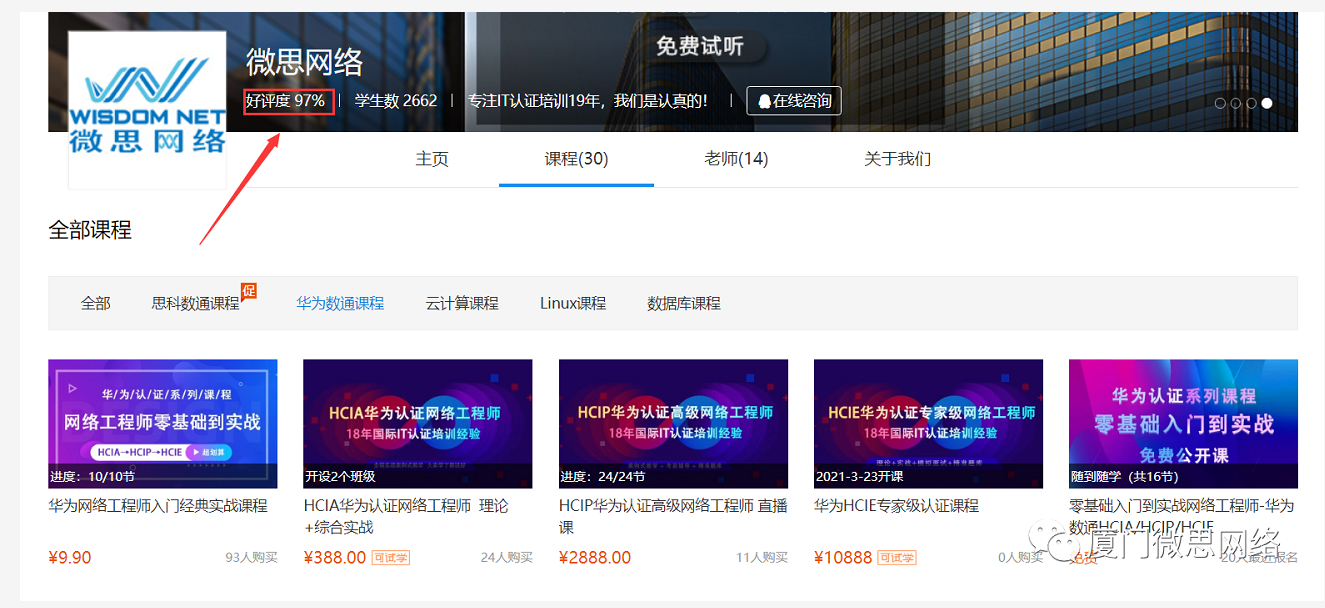
Task: Select the third banner carousel dot
Action: point(1252,103)
